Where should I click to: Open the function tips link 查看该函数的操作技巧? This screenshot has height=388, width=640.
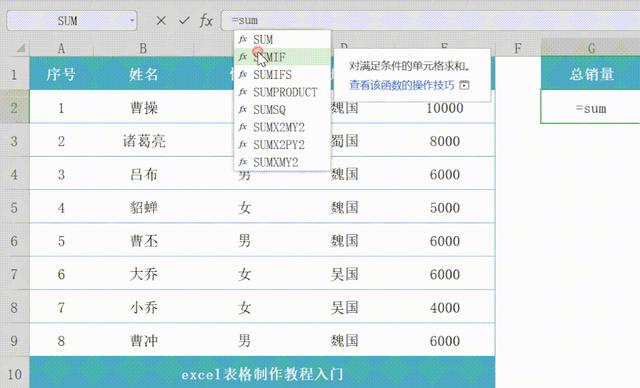402,85
